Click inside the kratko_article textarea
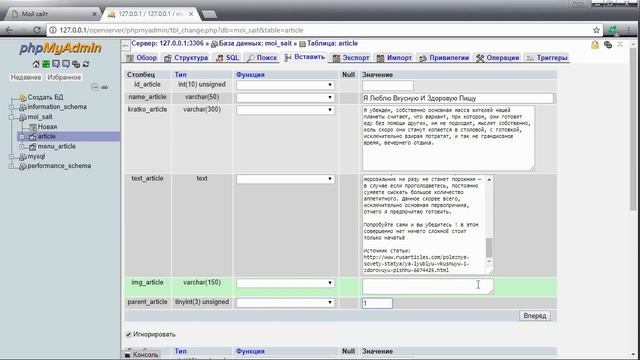This screenshot has height=360, width=640. click(448, 138)
